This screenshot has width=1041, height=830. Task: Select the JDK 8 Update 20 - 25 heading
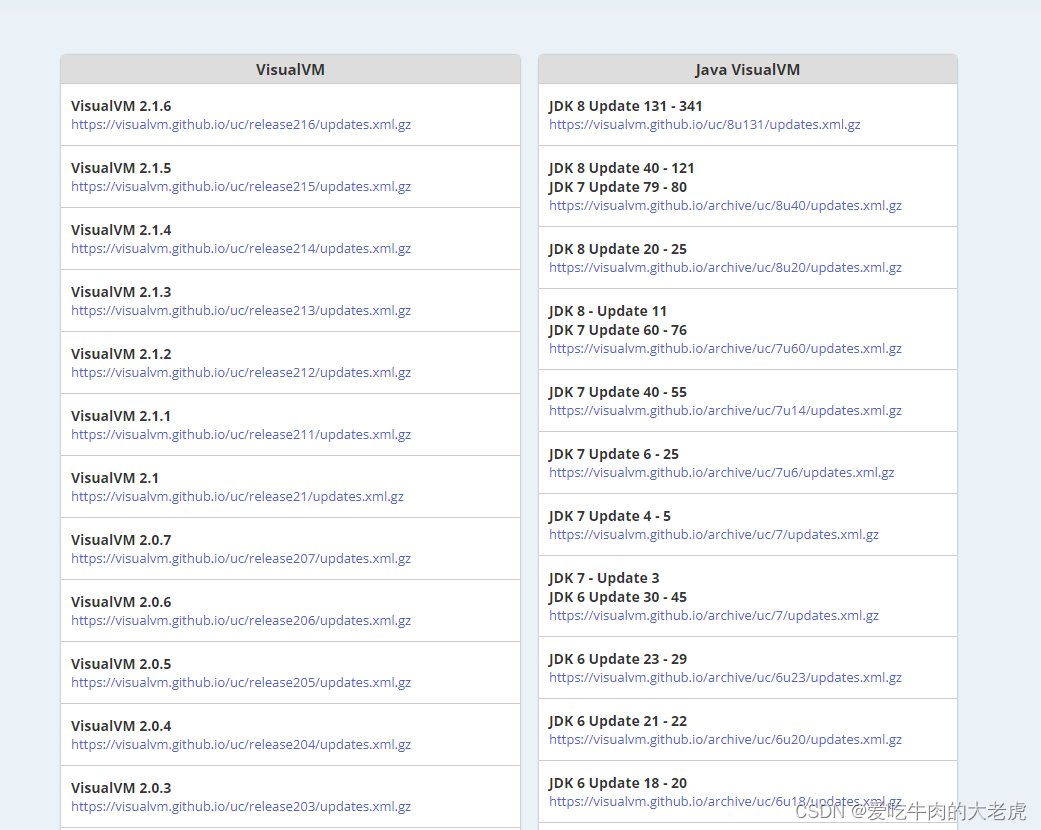(x=617, y=249)
